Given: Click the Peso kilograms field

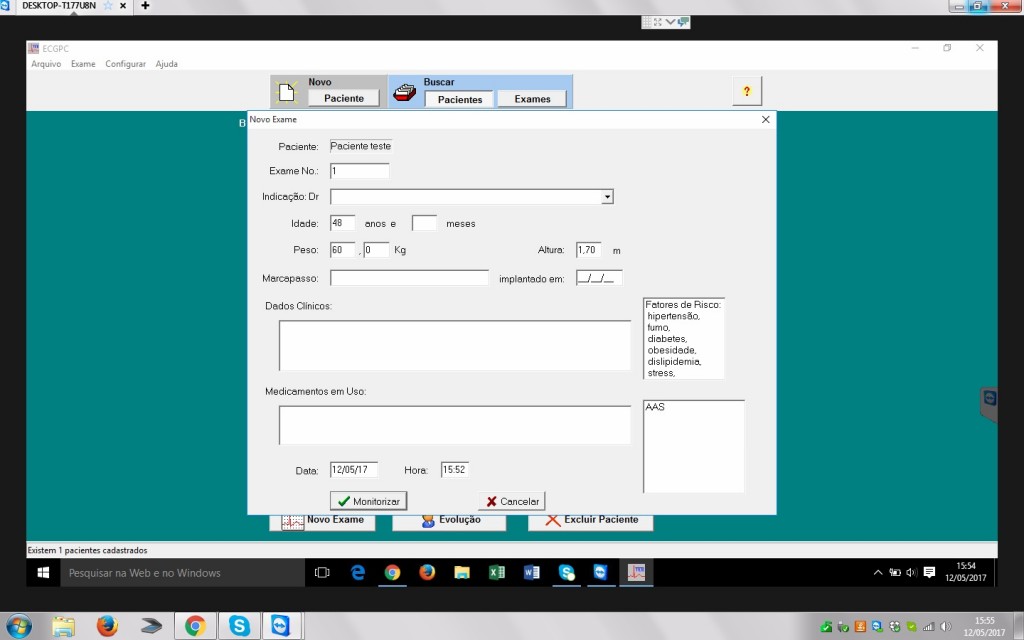Looking at the screenshot, I should [342, 249].
